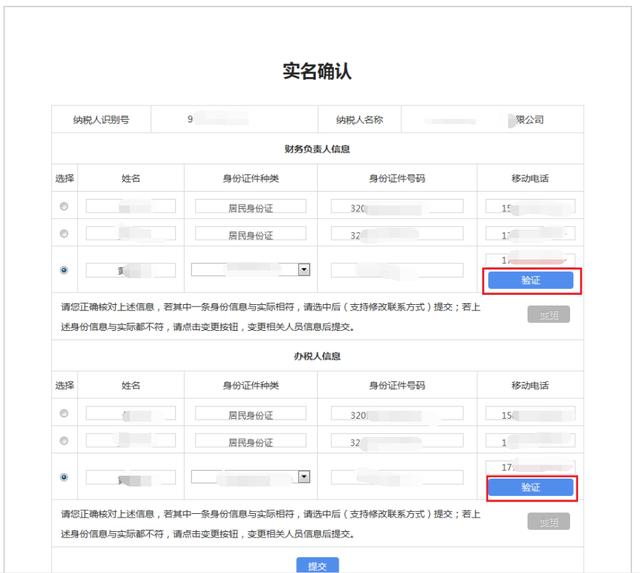Click name field in second 办税人 row
Screen dimensions: 640x573
pyautogui.click(x=131, y=440)
